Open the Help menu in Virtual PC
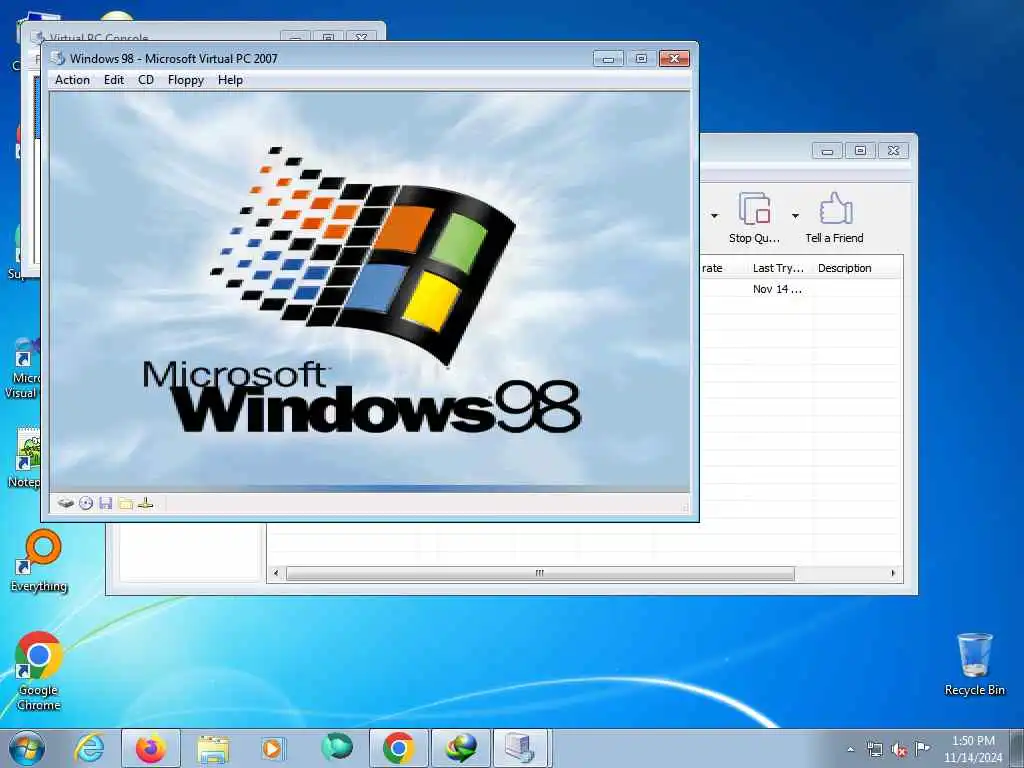 [231, 80]
